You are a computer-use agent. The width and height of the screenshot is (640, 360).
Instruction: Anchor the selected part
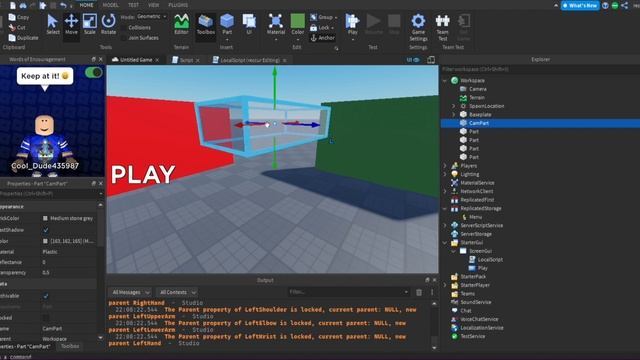point(323,38)
